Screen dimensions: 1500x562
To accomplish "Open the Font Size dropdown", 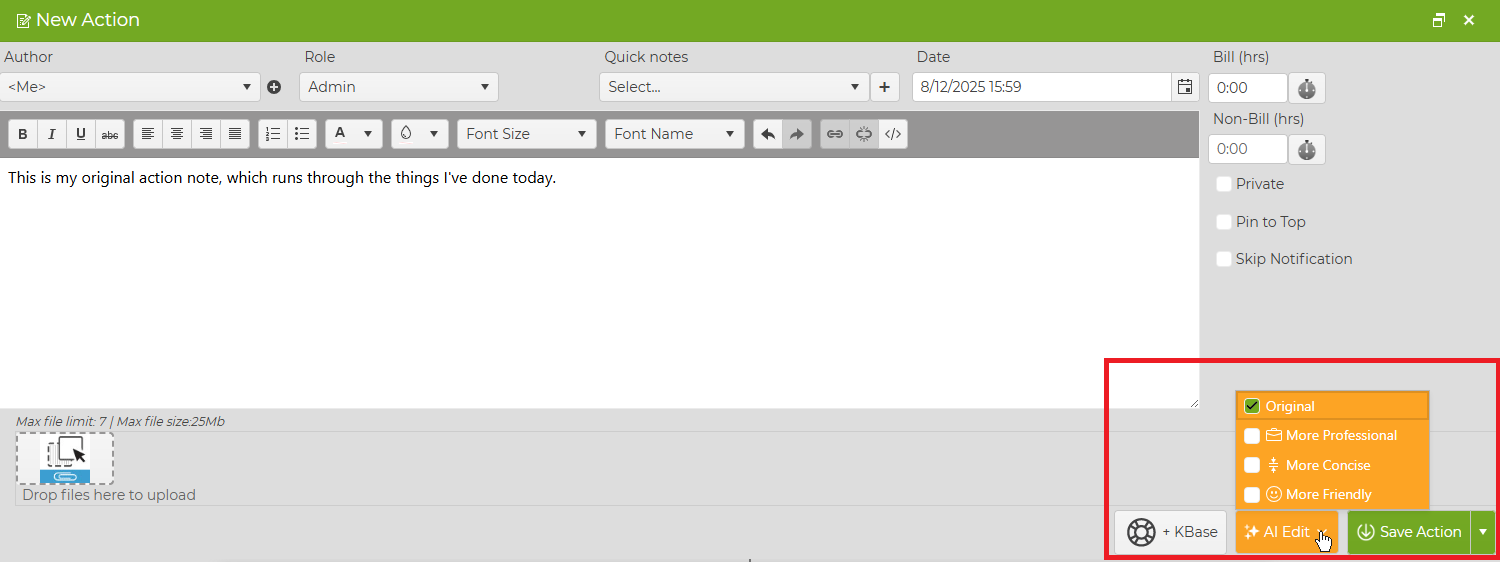I will point(527,134).
